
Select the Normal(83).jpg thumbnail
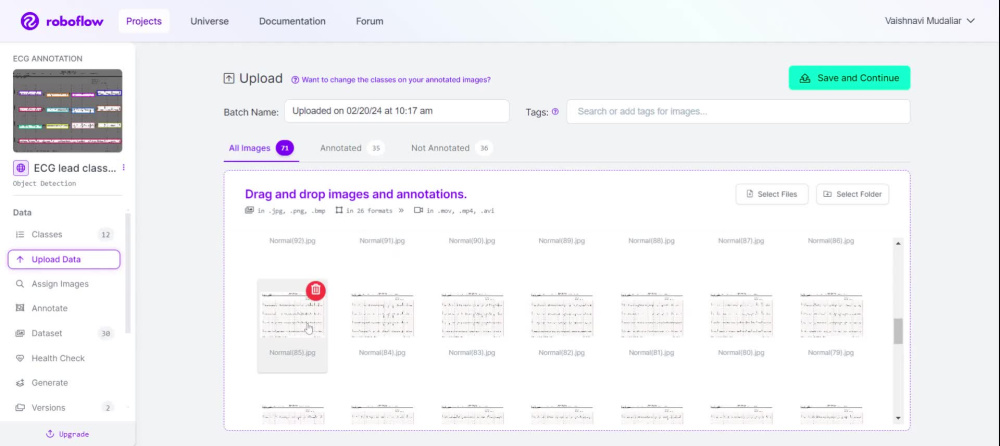(x=472, y=315)
